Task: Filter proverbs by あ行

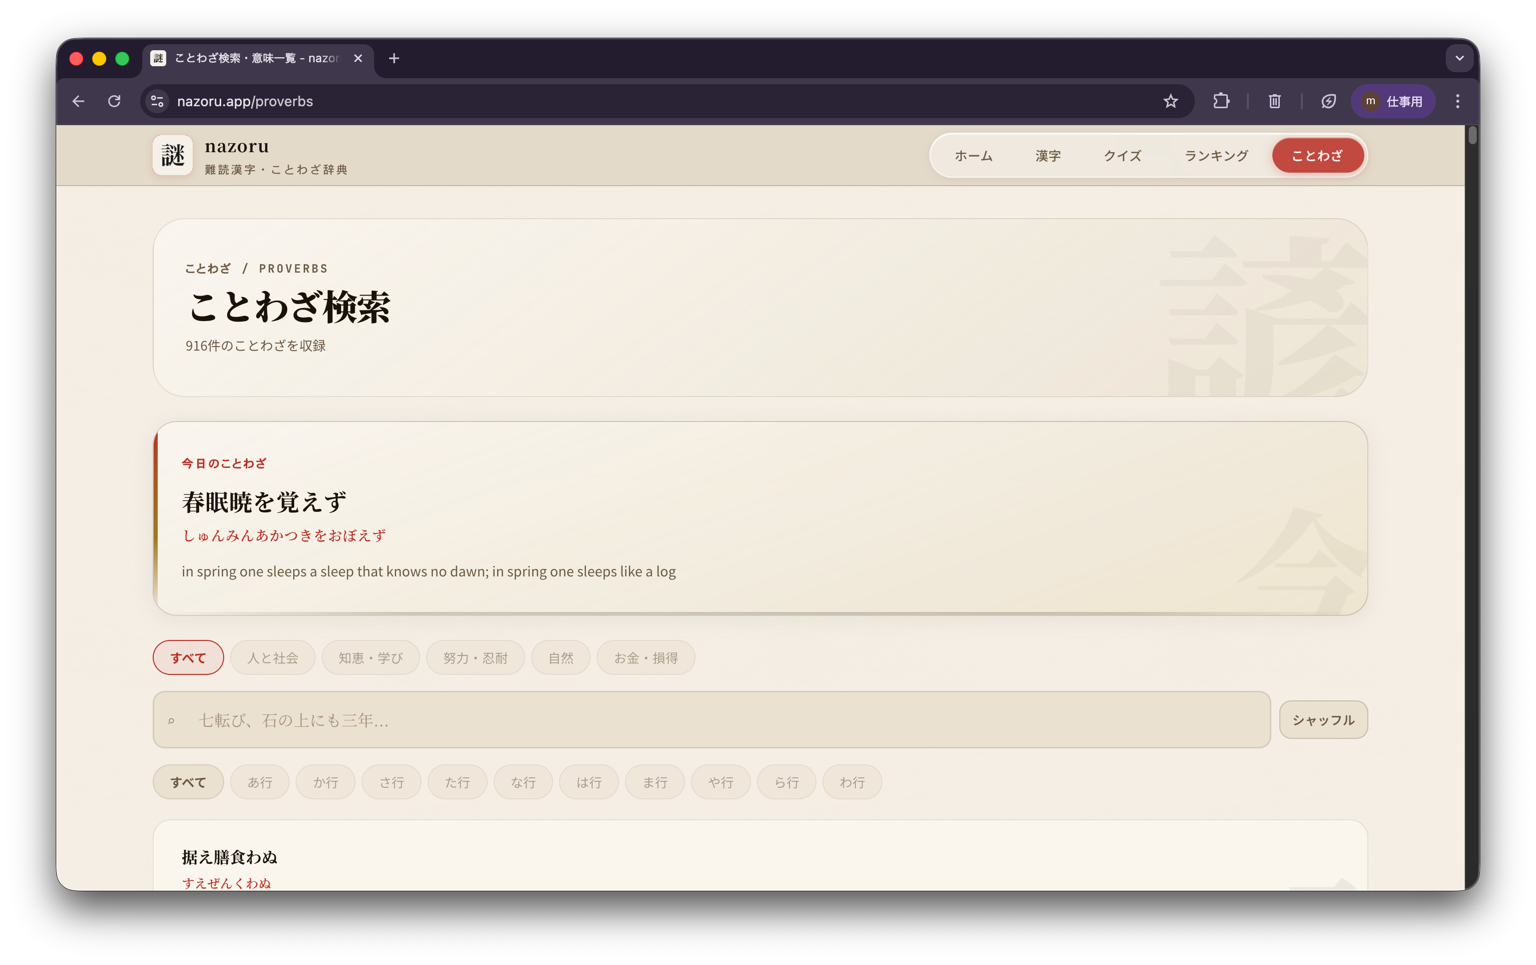Action: (260, 782)
